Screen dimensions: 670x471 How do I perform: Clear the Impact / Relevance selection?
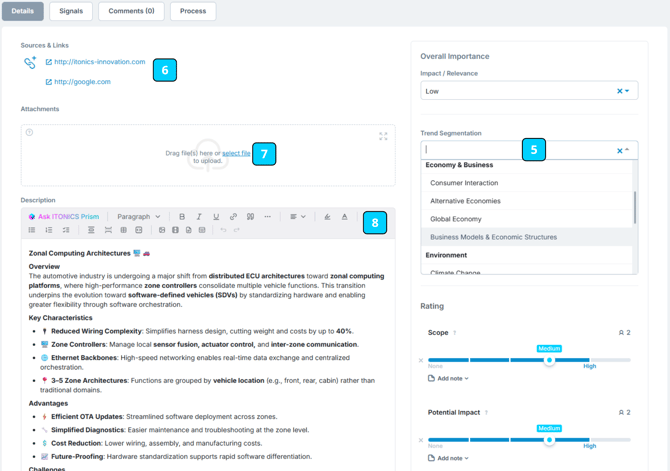619,91
